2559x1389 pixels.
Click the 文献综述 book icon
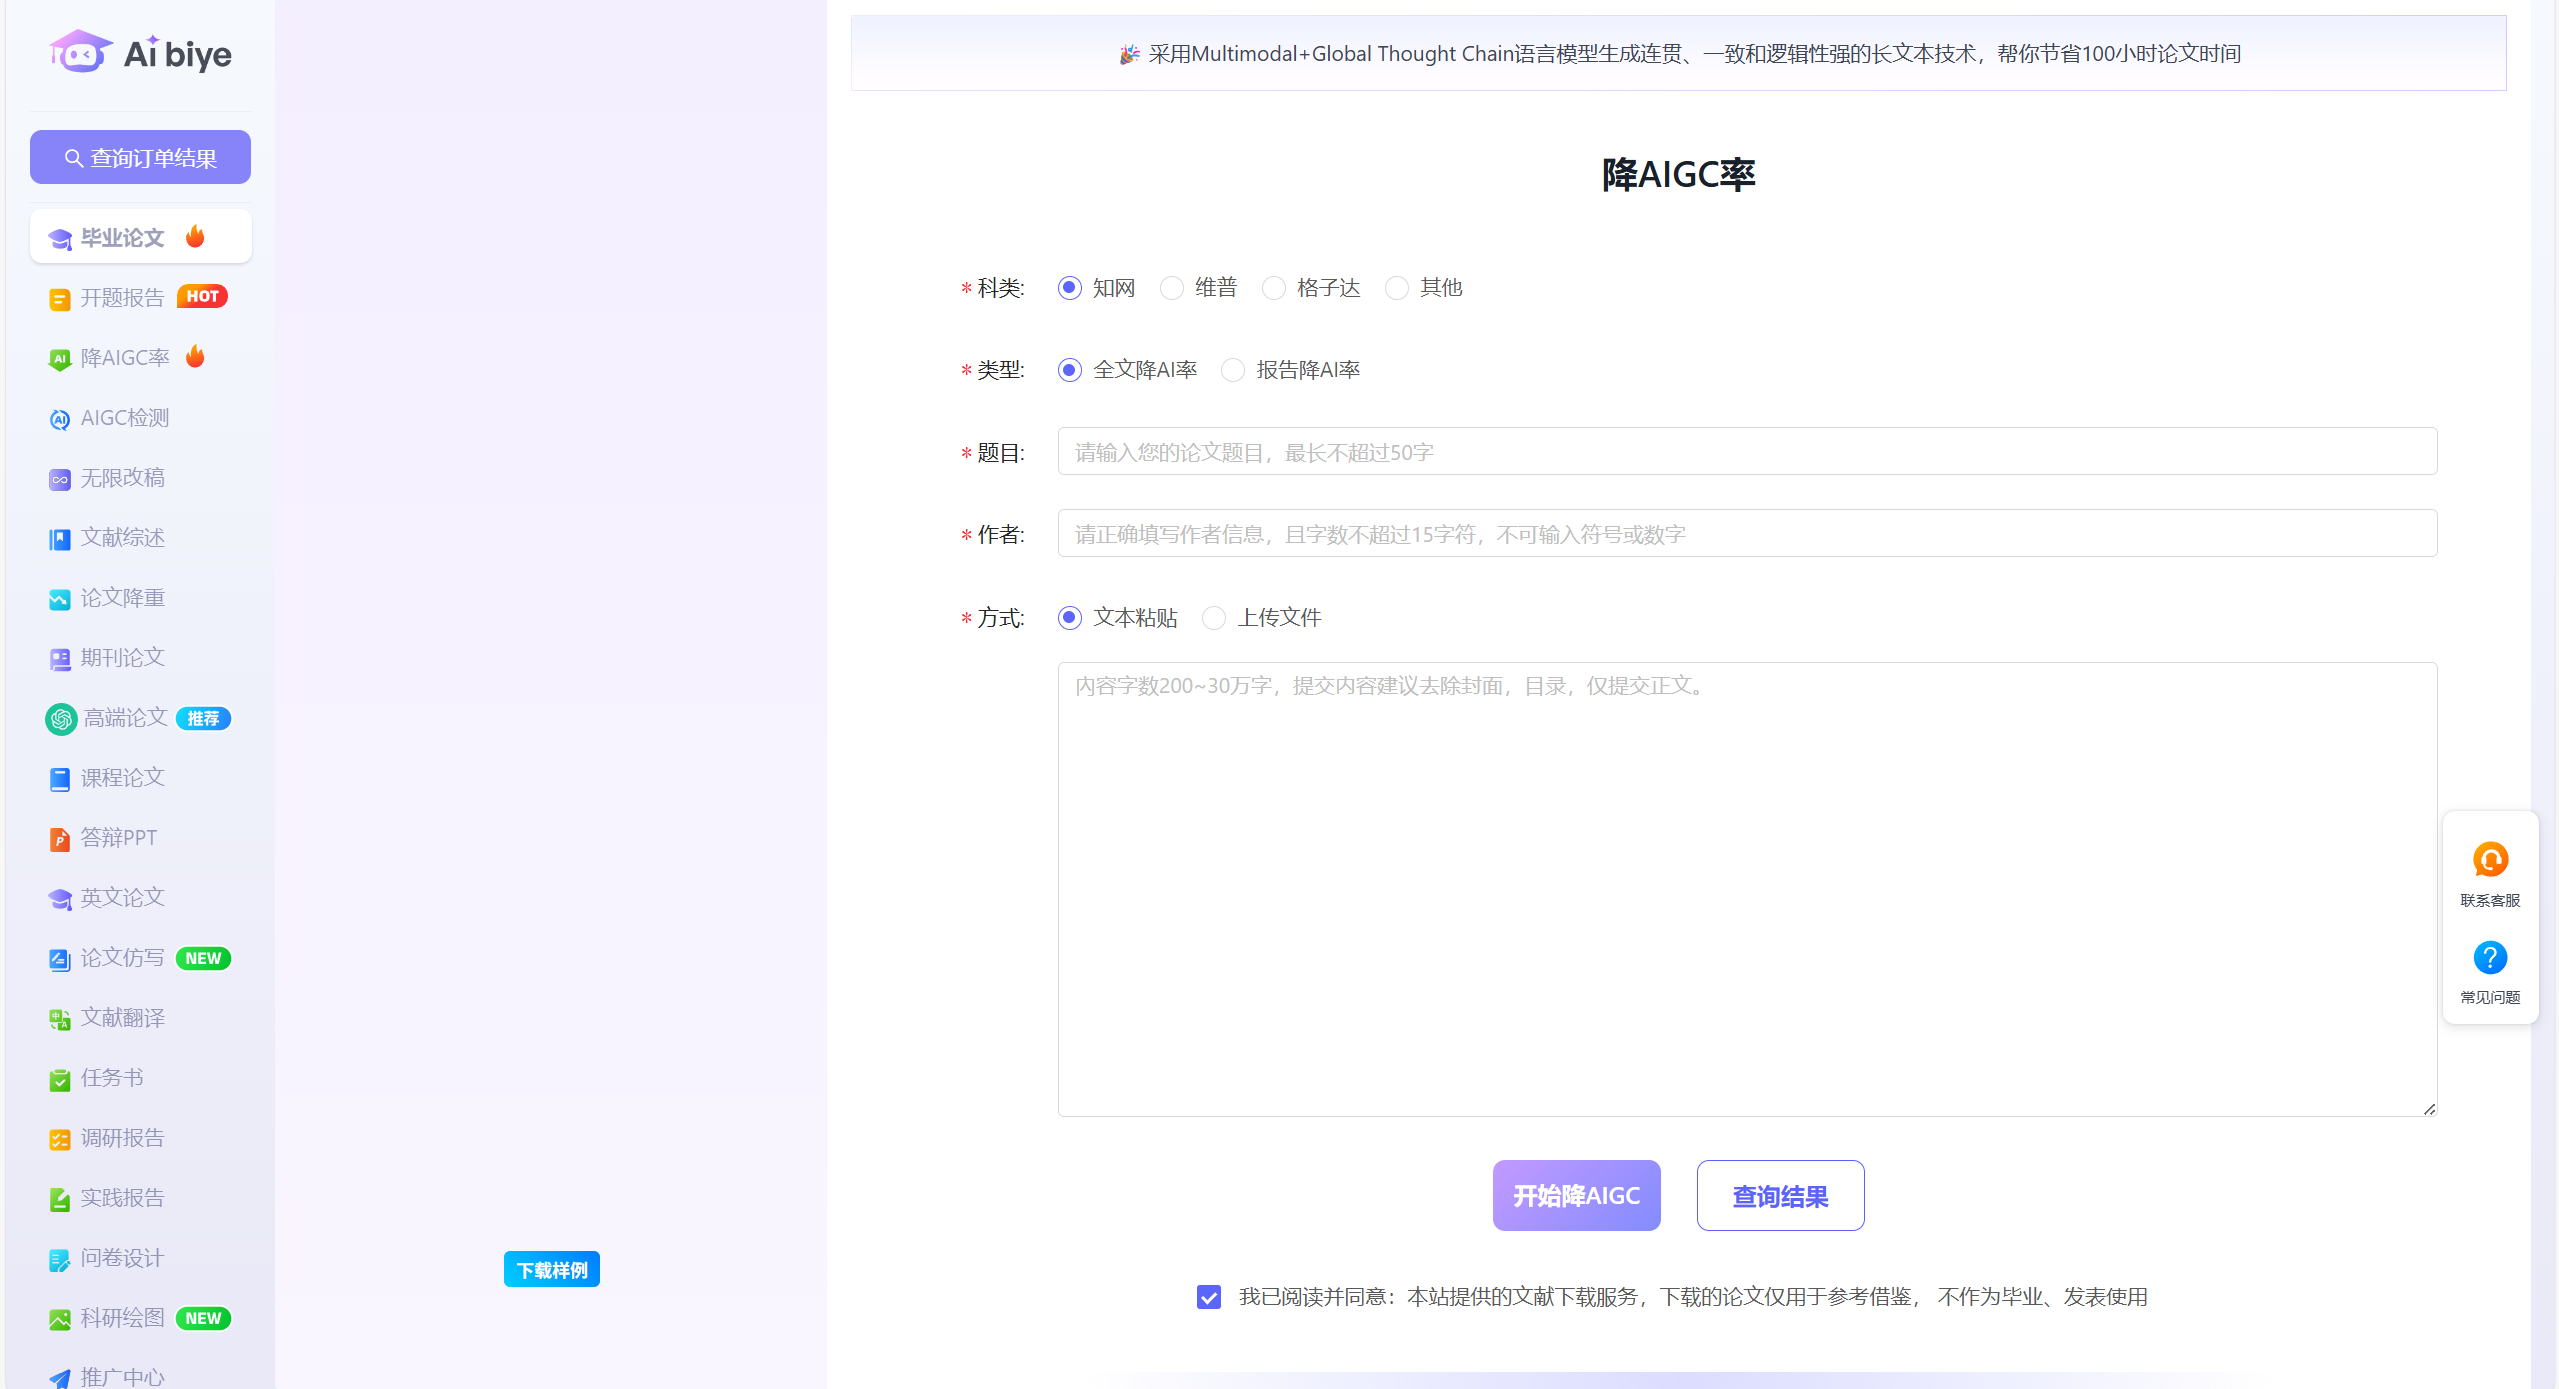pos(60,538)
